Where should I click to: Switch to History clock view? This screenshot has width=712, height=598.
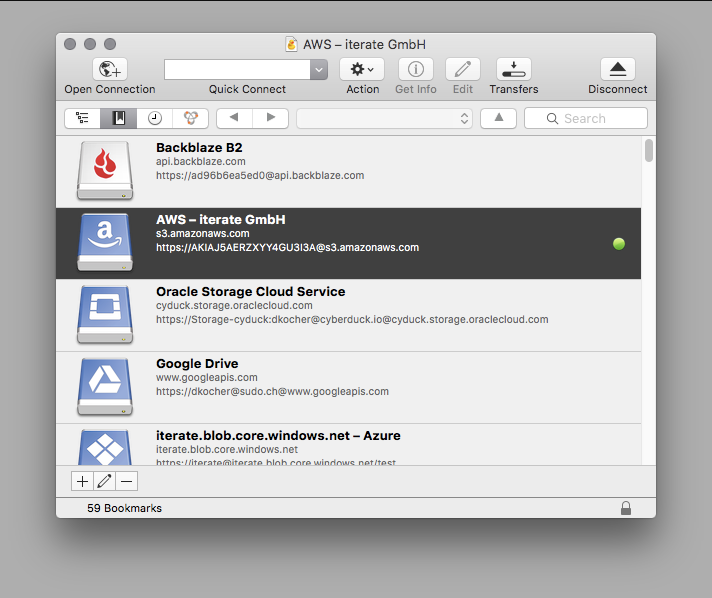pyautogui.click(x=154, y=118)
